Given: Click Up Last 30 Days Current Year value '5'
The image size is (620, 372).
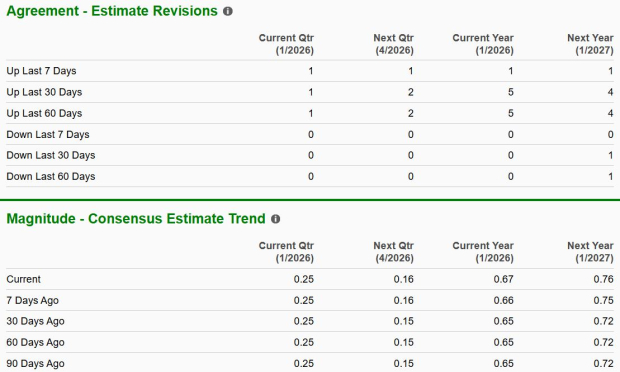Looking at the screenshot, I should tap(511, 92).
